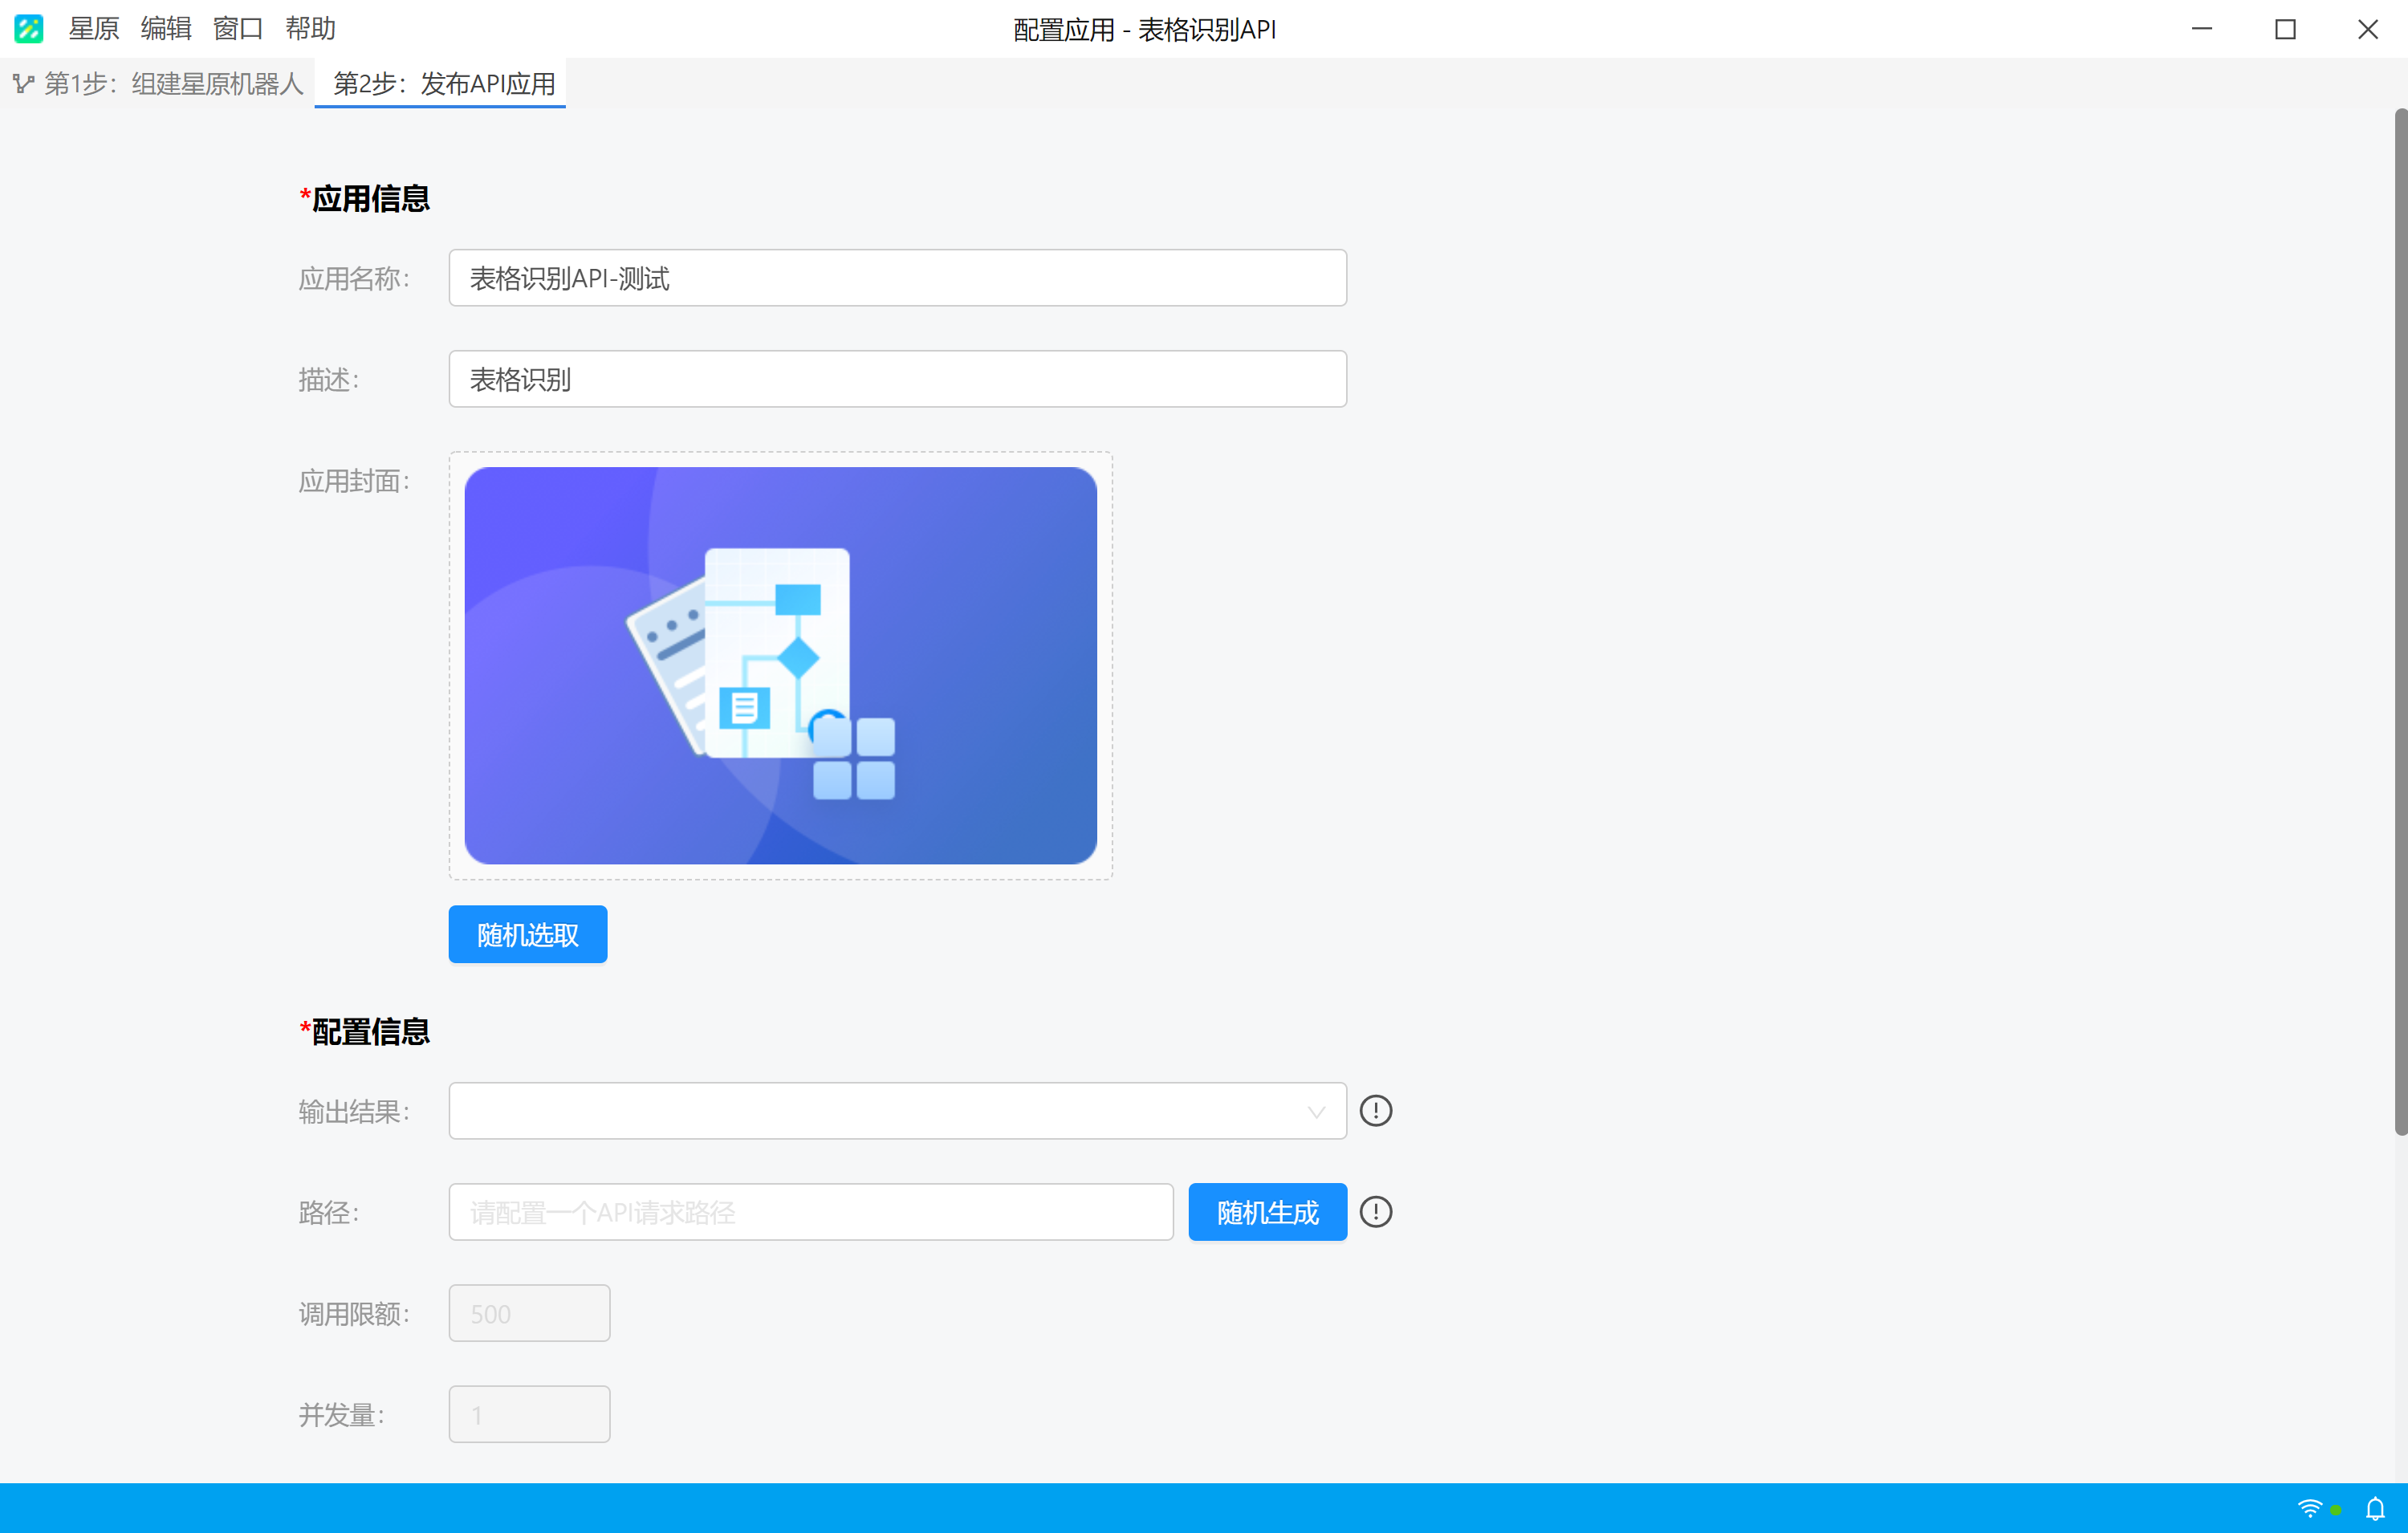This screenshot has width=2408, height=1533.
Task: Click the app logo icon in title bar
Action: click(28, 28)
